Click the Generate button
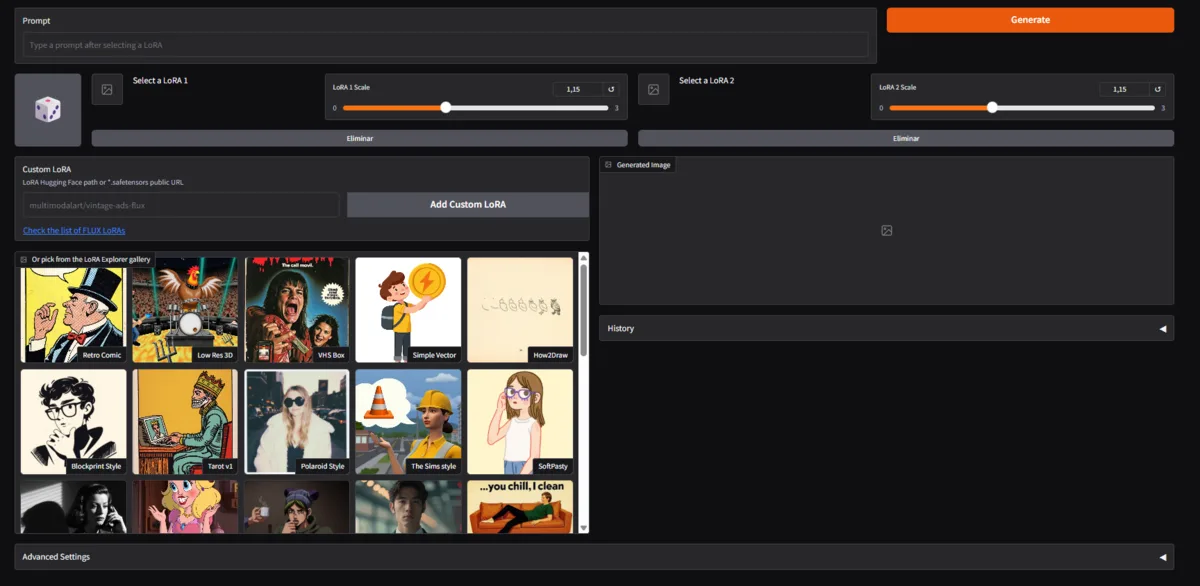The image size is (1200, 586). [x=1030, y=20]
